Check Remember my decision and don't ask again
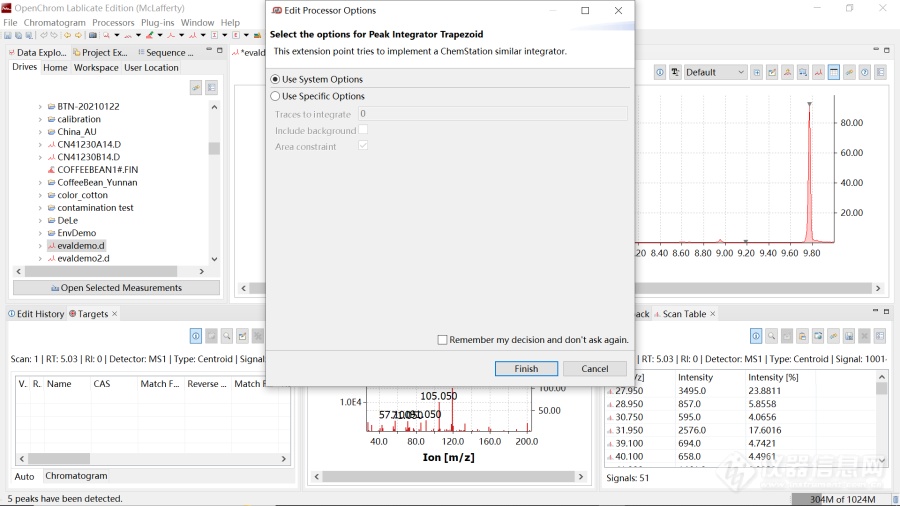900x506 pixels. 443,340
